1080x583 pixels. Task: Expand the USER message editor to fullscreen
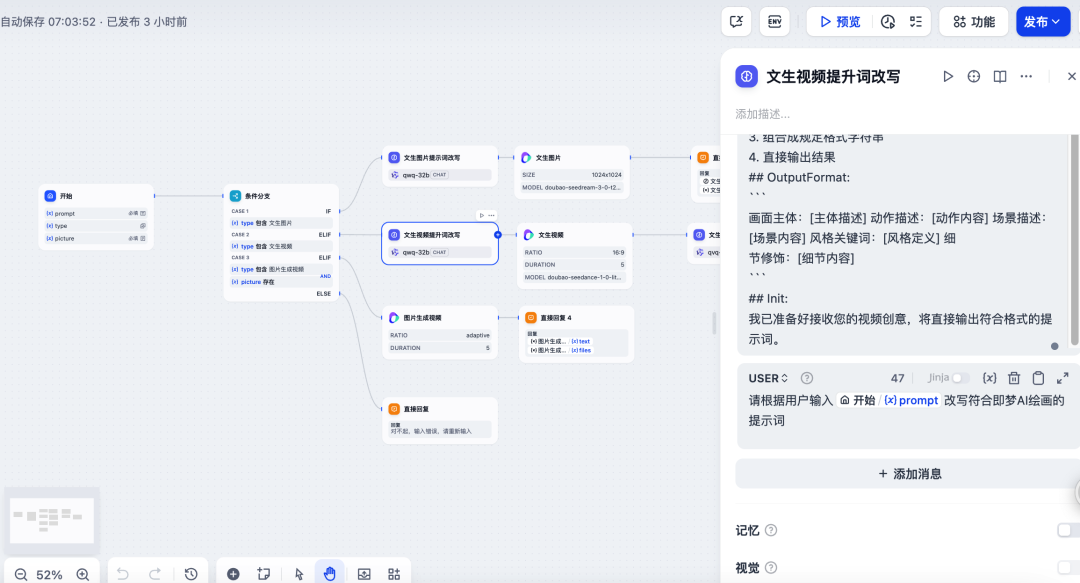[x=1062, y=378]
